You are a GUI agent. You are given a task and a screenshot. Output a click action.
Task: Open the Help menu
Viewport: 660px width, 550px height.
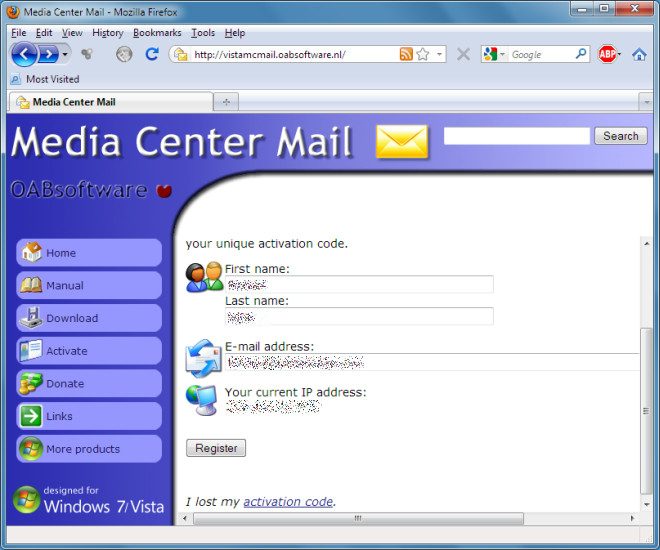coord(234,33)
